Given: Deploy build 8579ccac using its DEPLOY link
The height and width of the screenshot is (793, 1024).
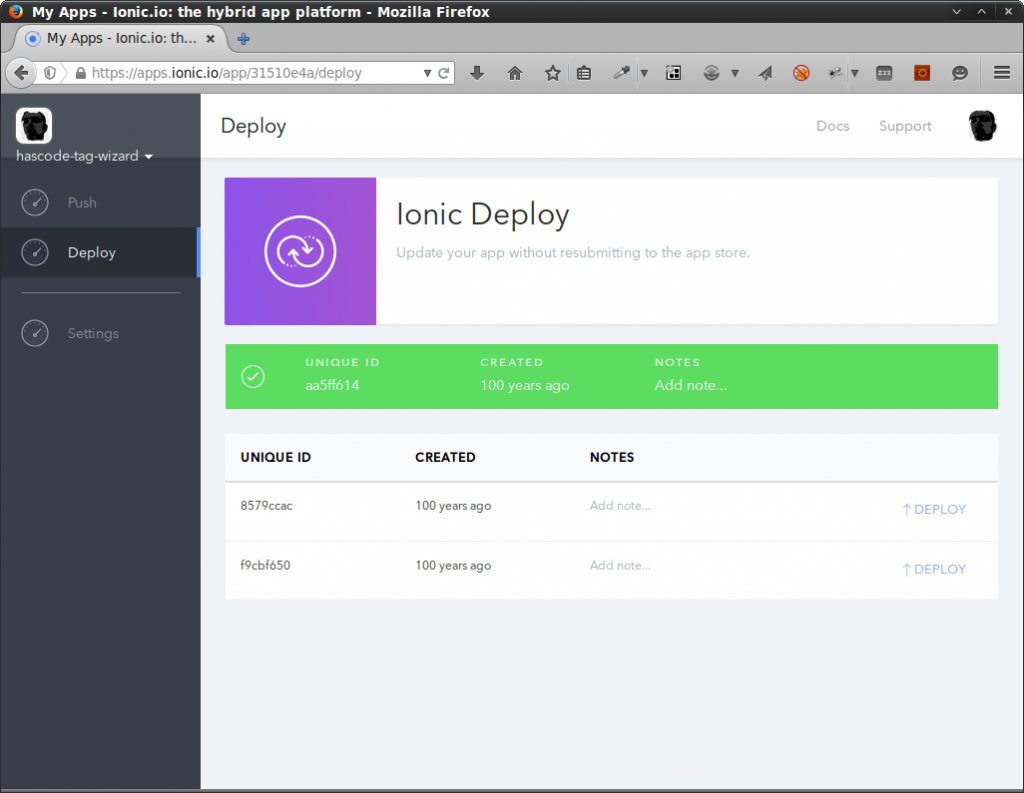Looking at the screenshot, I should pyautogui.click(x=934, y=508).
